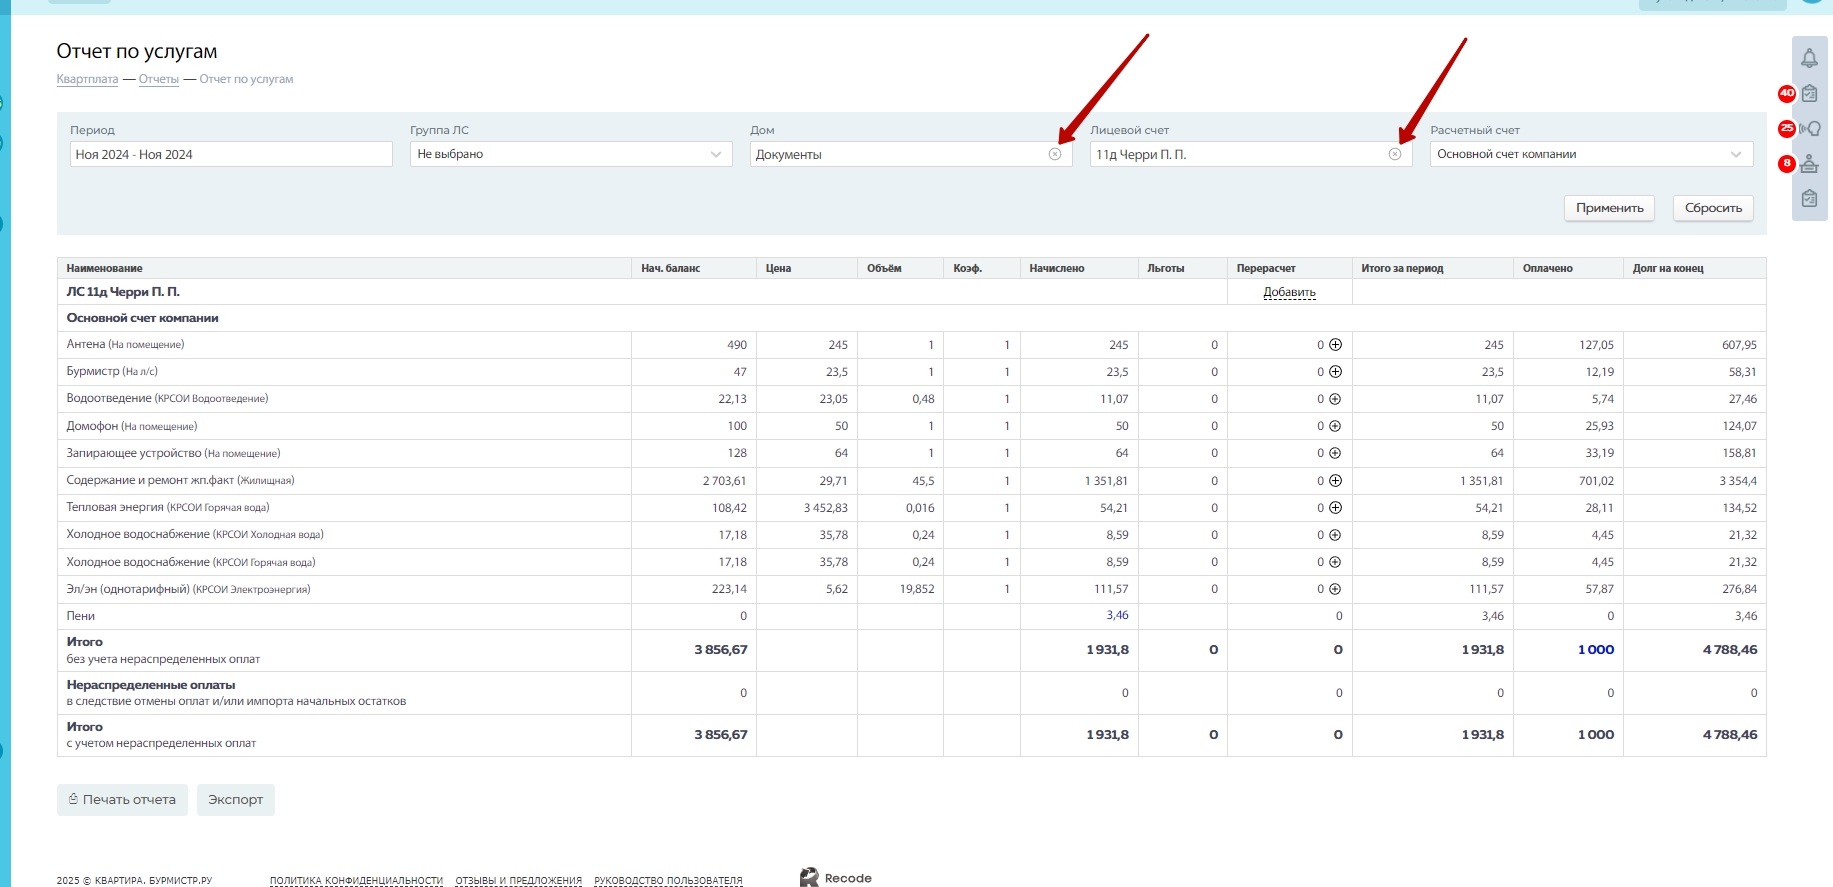Click the Добавить recalculation link

tap(1289, 292)
